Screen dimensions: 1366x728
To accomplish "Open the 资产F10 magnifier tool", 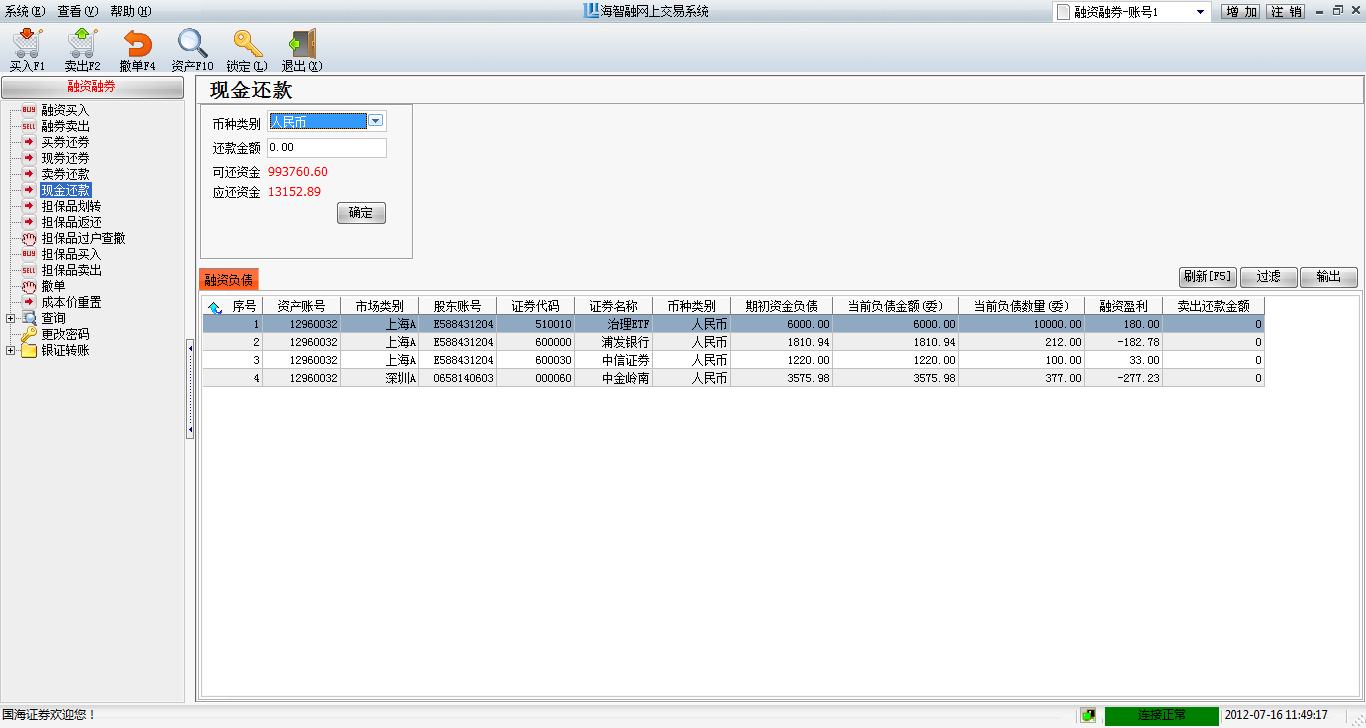I will pyautogui.click(x=192, y=50).
